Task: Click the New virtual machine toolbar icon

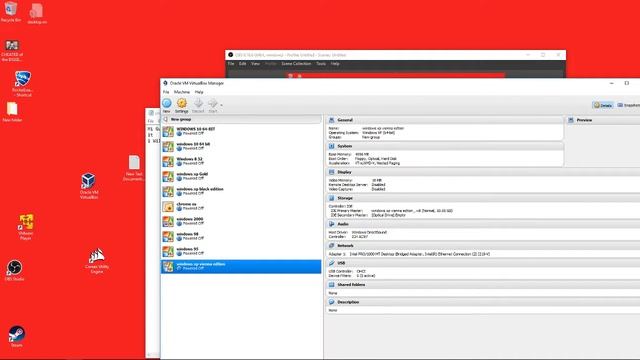Action: pos(167,105)
